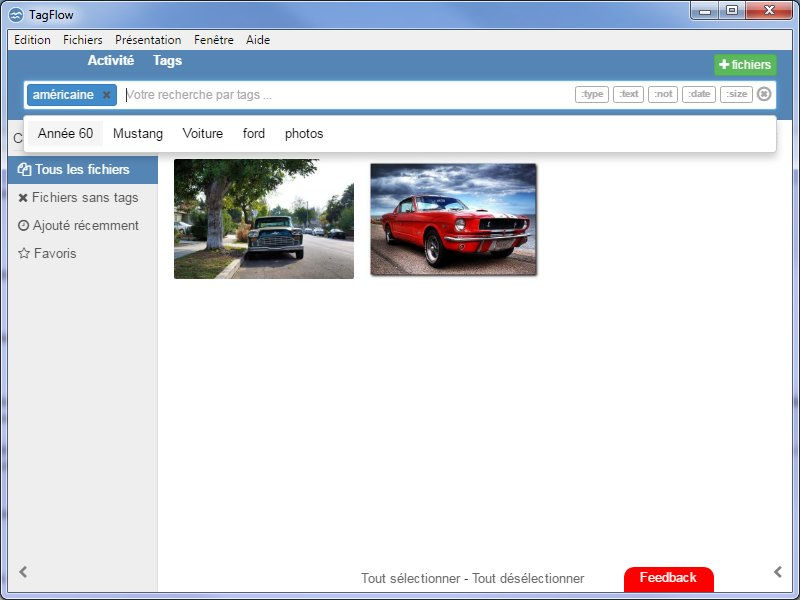Image resolution: width=800 pixels, height=600 pixels.
Task: Insert the :type search filter
Action: coord(592,94)
